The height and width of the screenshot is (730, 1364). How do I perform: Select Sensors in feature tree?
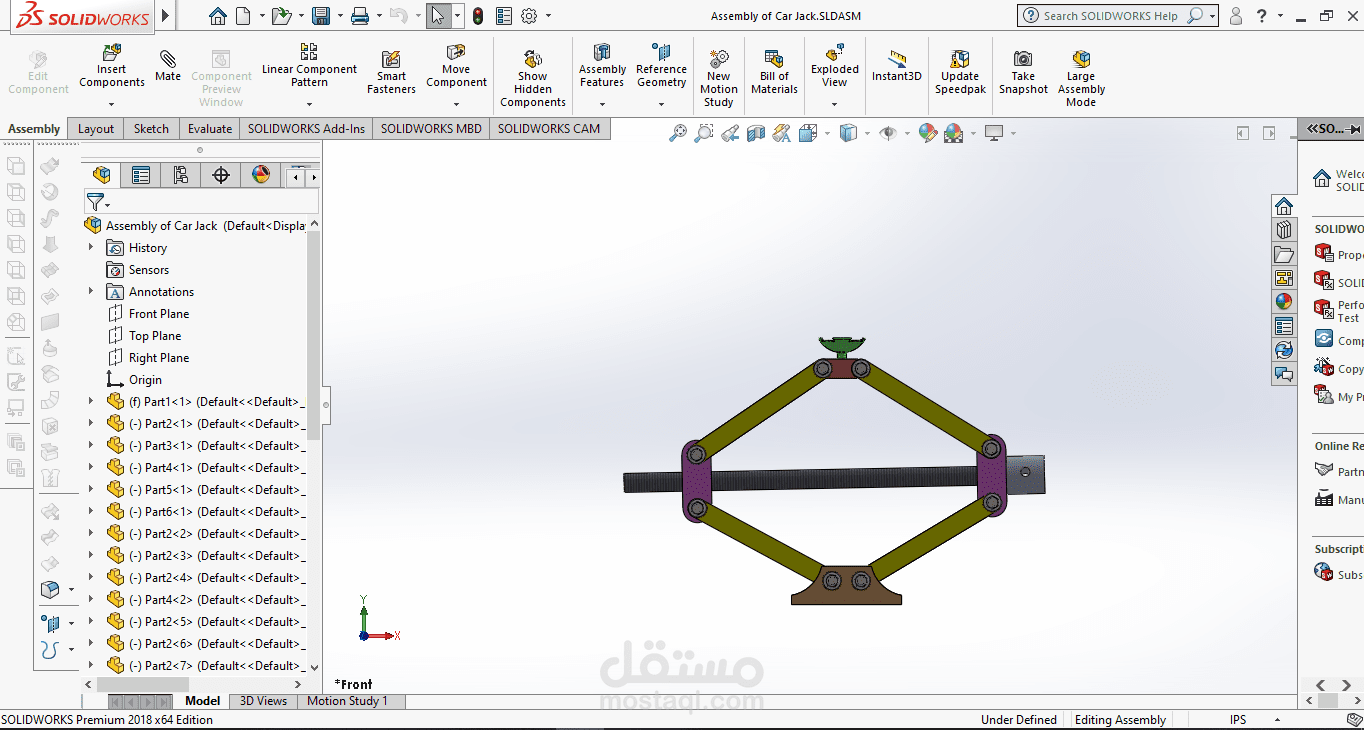[148, 269]
